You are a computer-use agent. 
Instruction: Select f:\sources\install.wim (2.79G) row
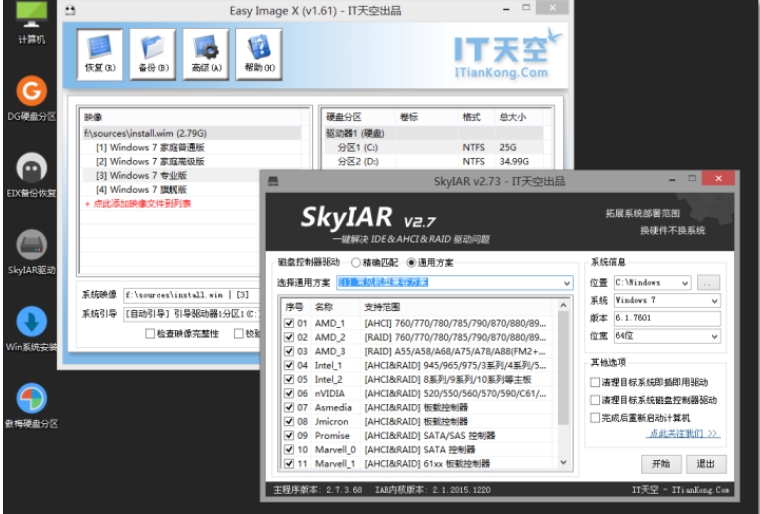[192, 133]
